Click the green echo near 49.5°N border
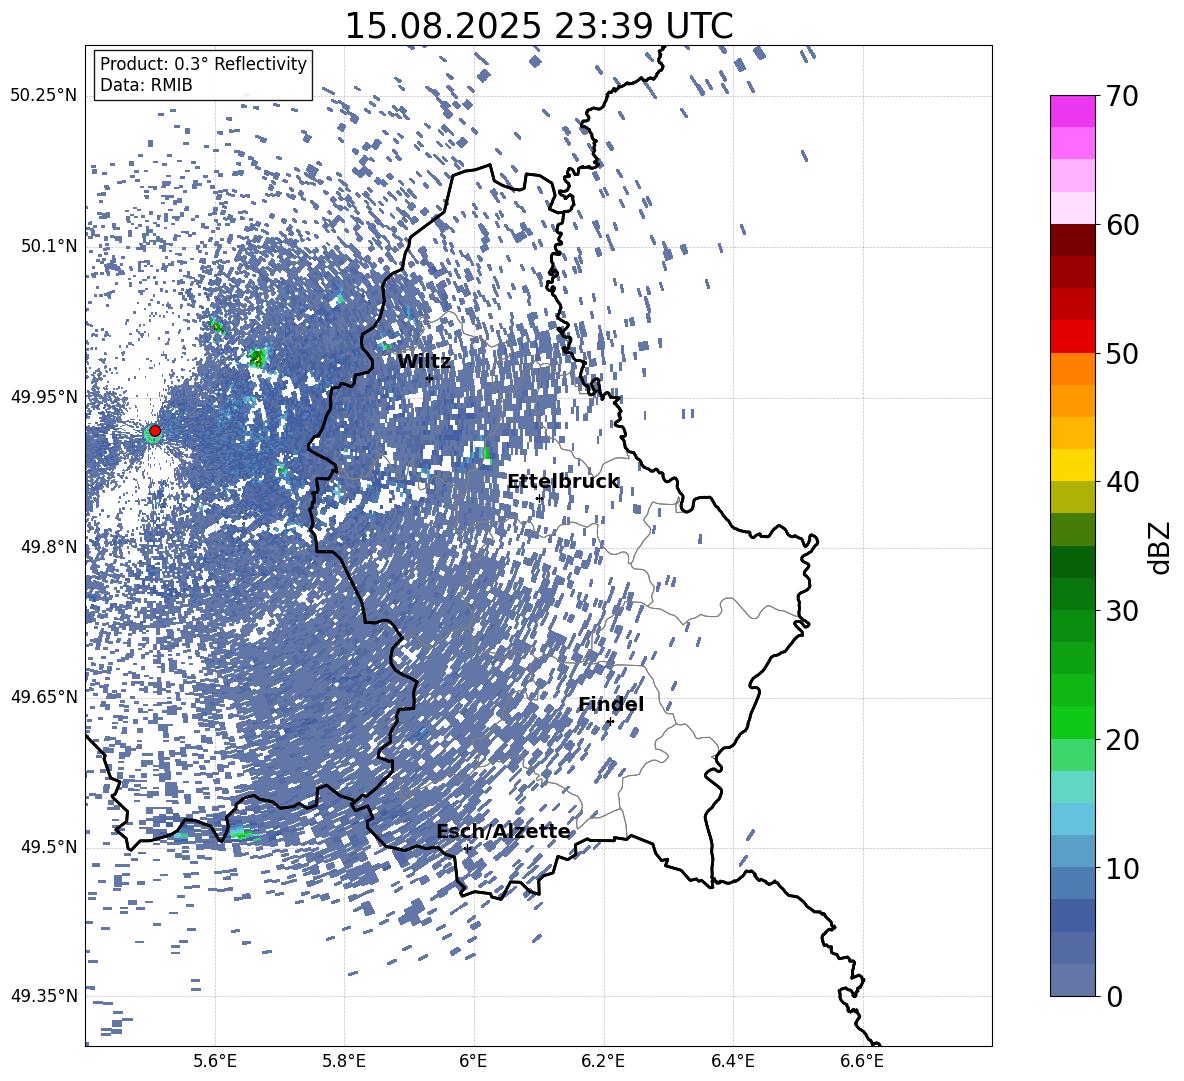1184x1081 pixels. point(244,833)
